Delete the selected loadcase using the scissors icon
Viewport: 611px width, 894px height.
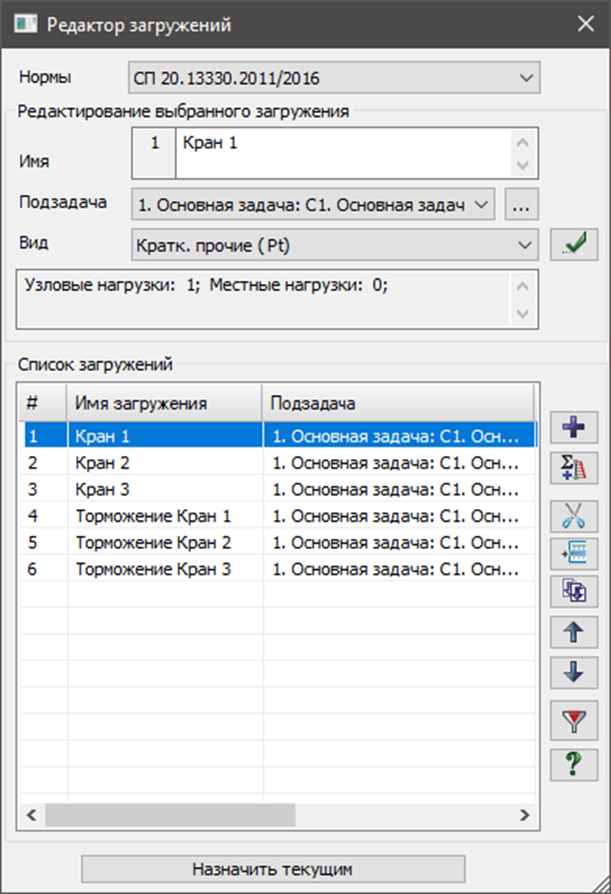point(573,517)
